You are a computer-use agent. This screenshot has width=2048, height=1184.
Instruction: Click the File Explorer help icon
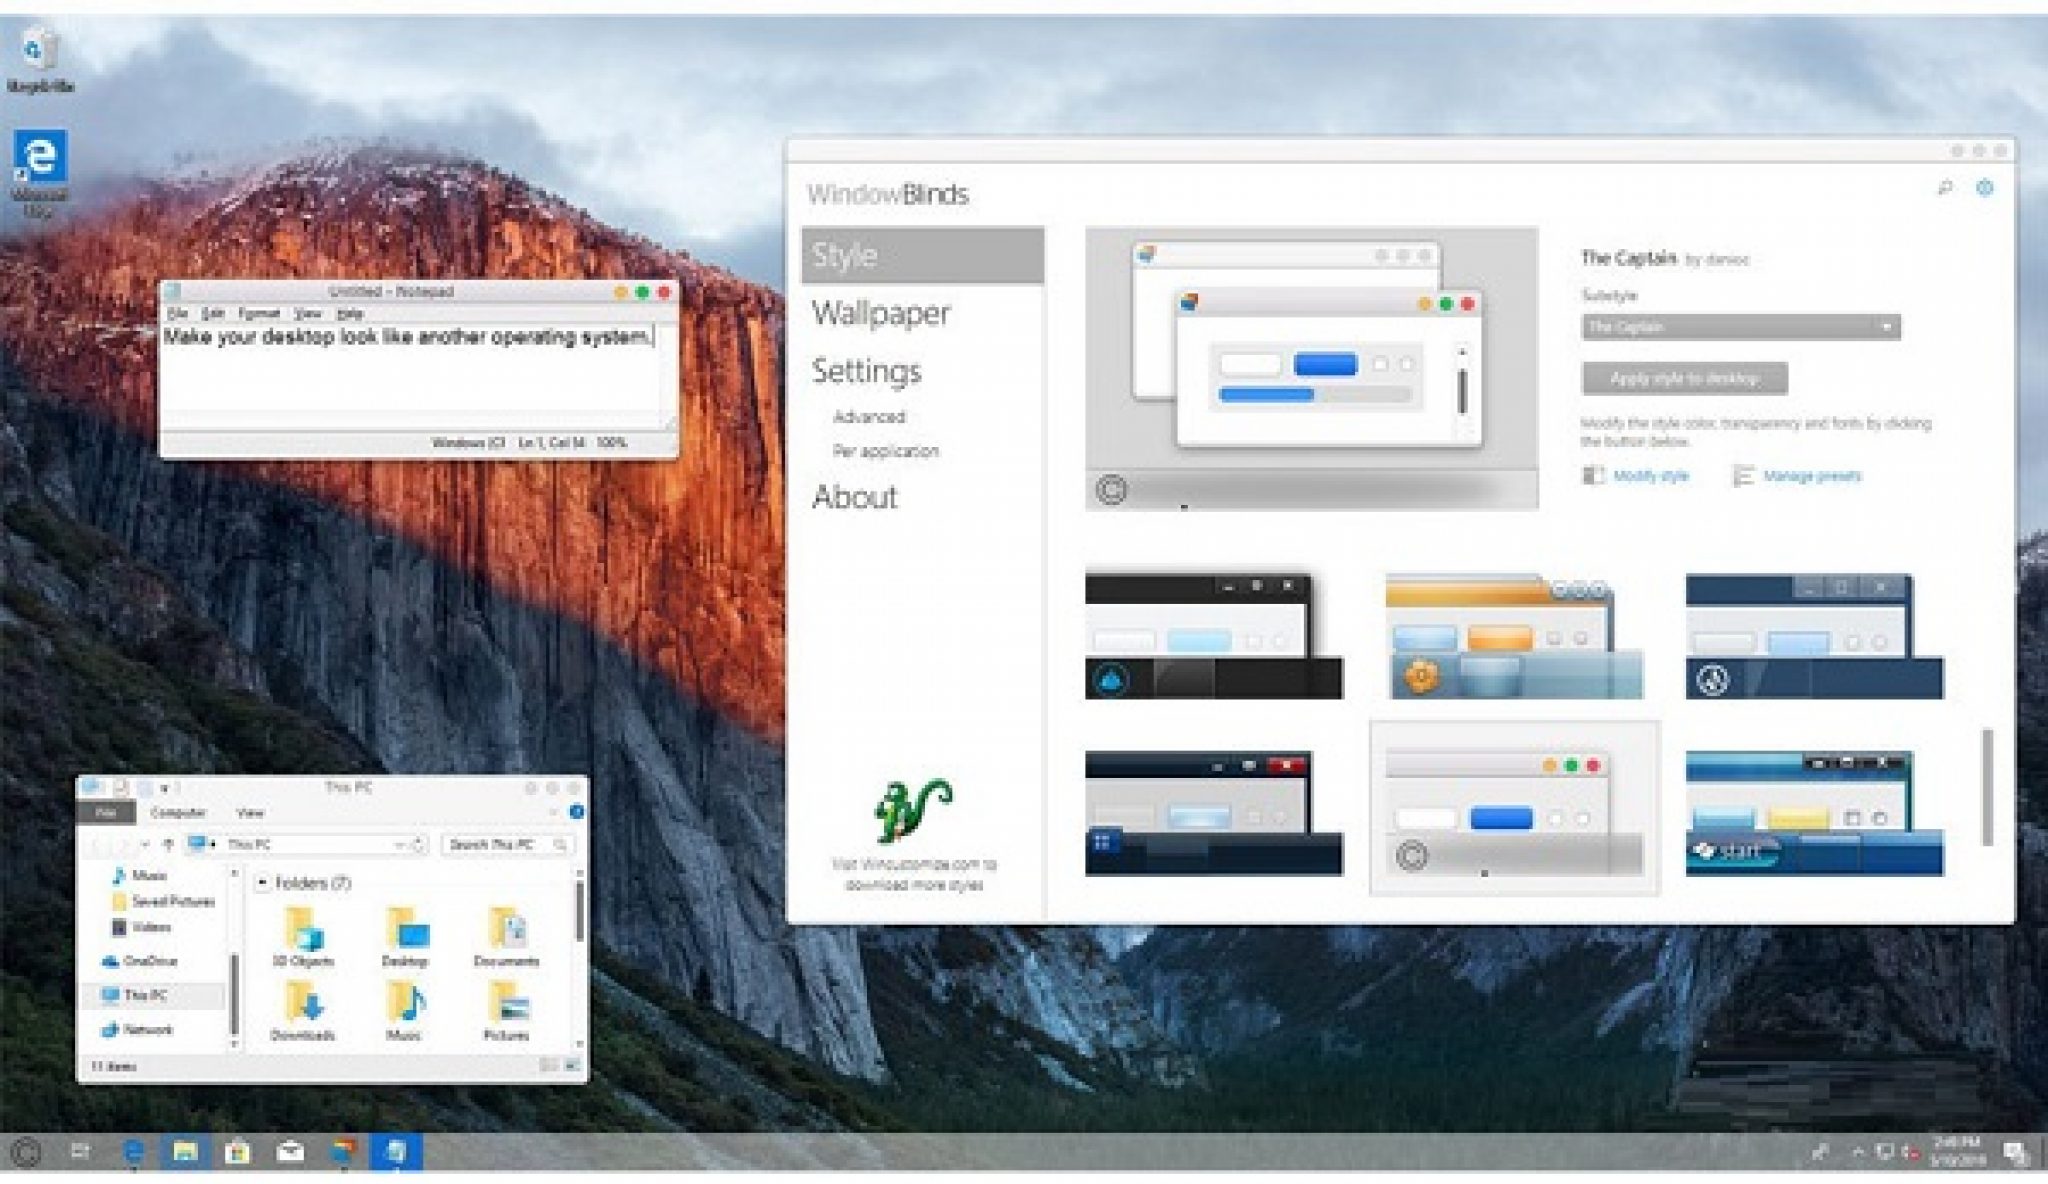pyautogui.click(x=576, y=812)
